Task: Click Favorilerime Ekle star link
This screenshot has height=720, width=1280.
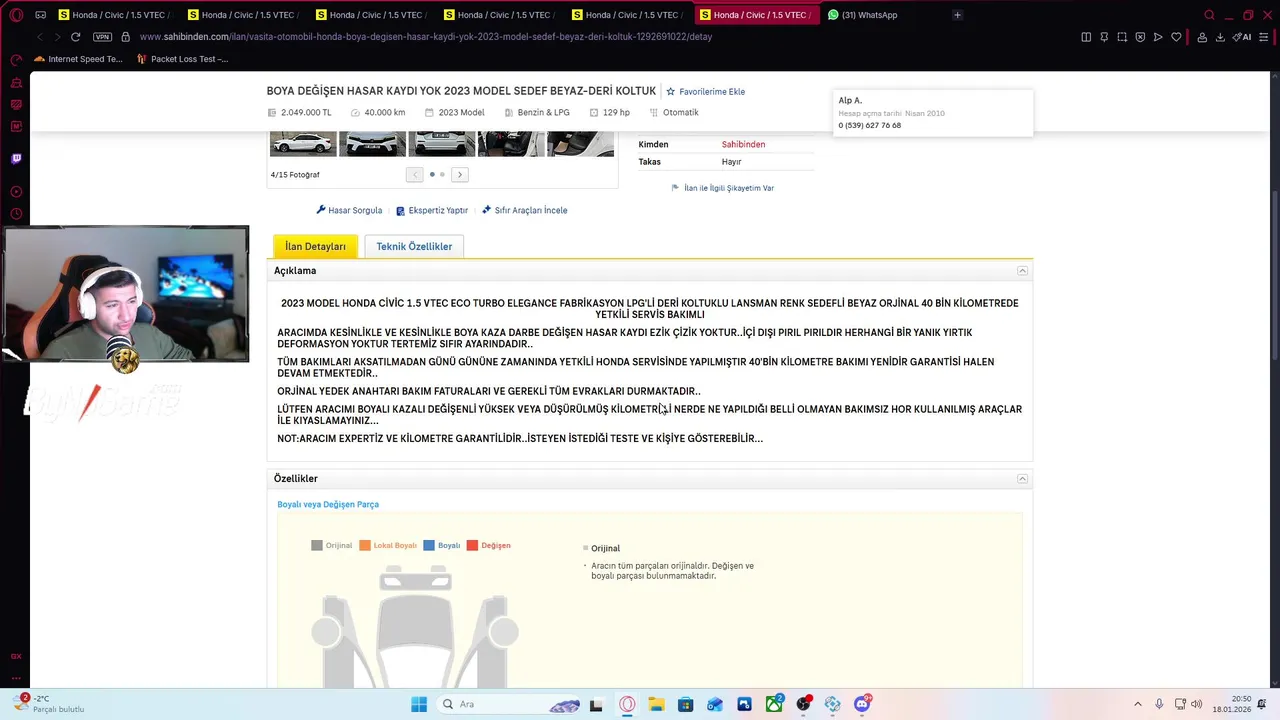Action: point(706,92)
